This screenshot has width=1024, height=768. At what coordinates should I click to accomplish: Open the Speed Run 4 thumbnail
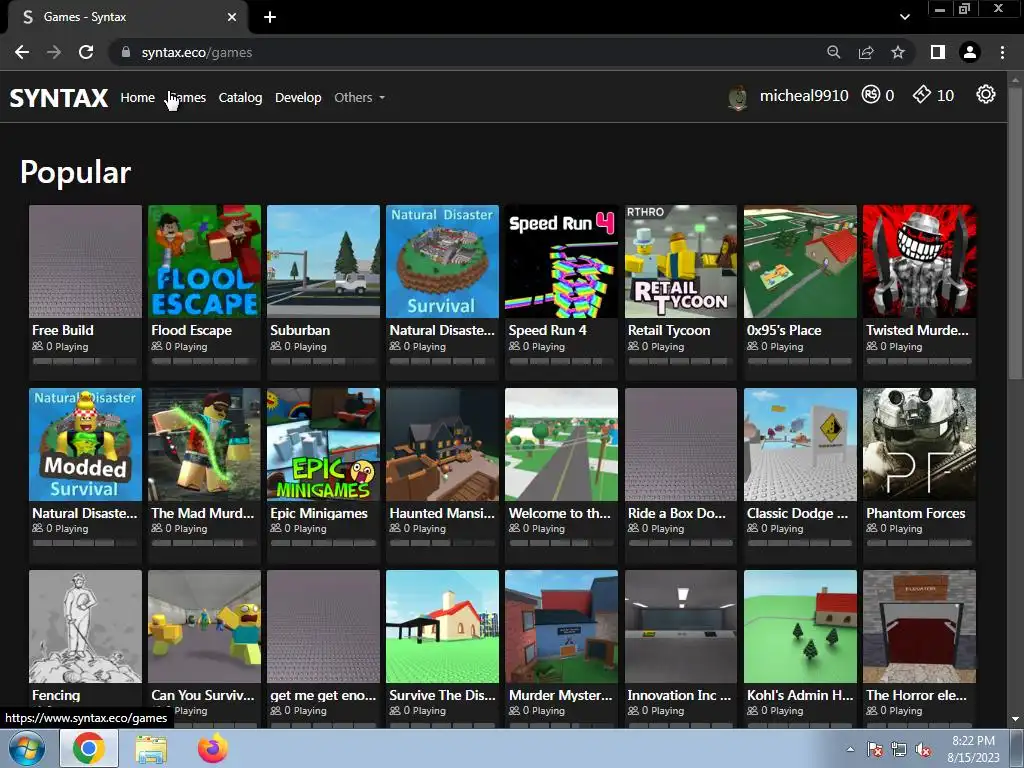pyautogui.click(x=562, y=261)
